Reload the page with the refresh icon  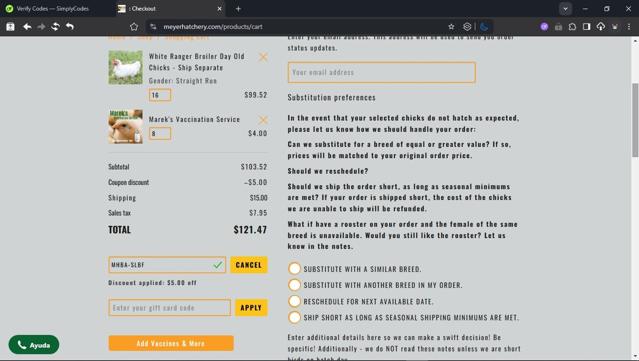tap(55, 26)
